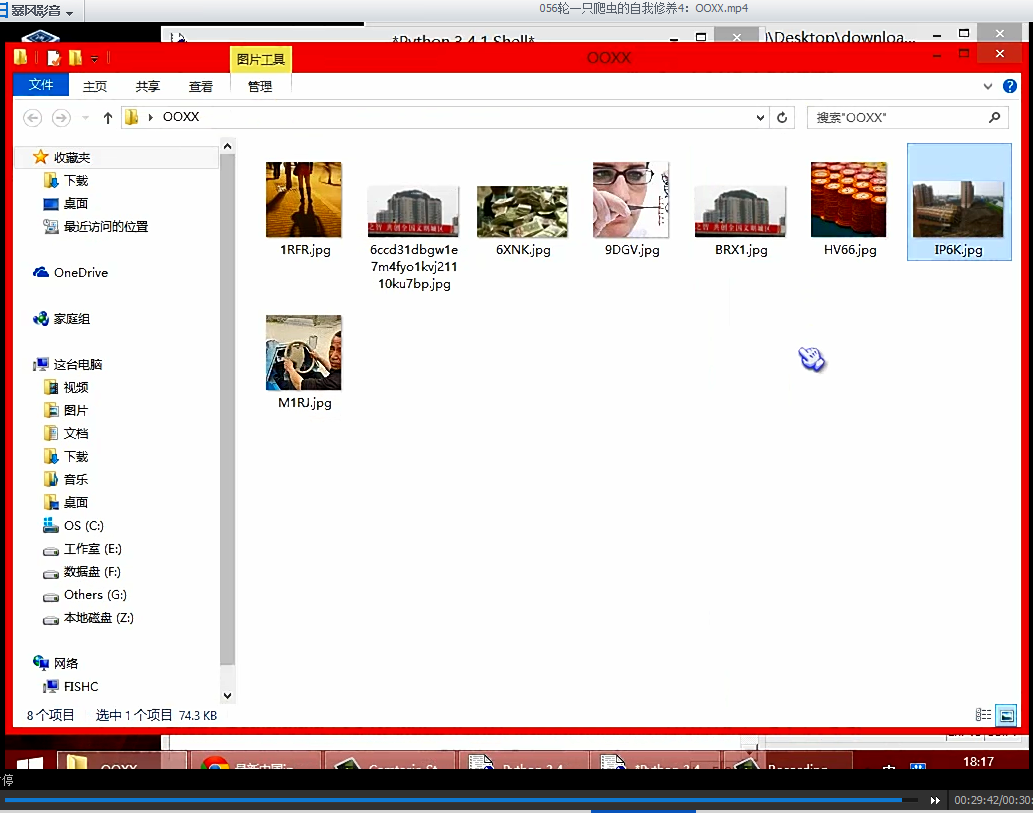Switch to details view layout
Screen dimensions: 1033x813
click(x=983, y=715)
